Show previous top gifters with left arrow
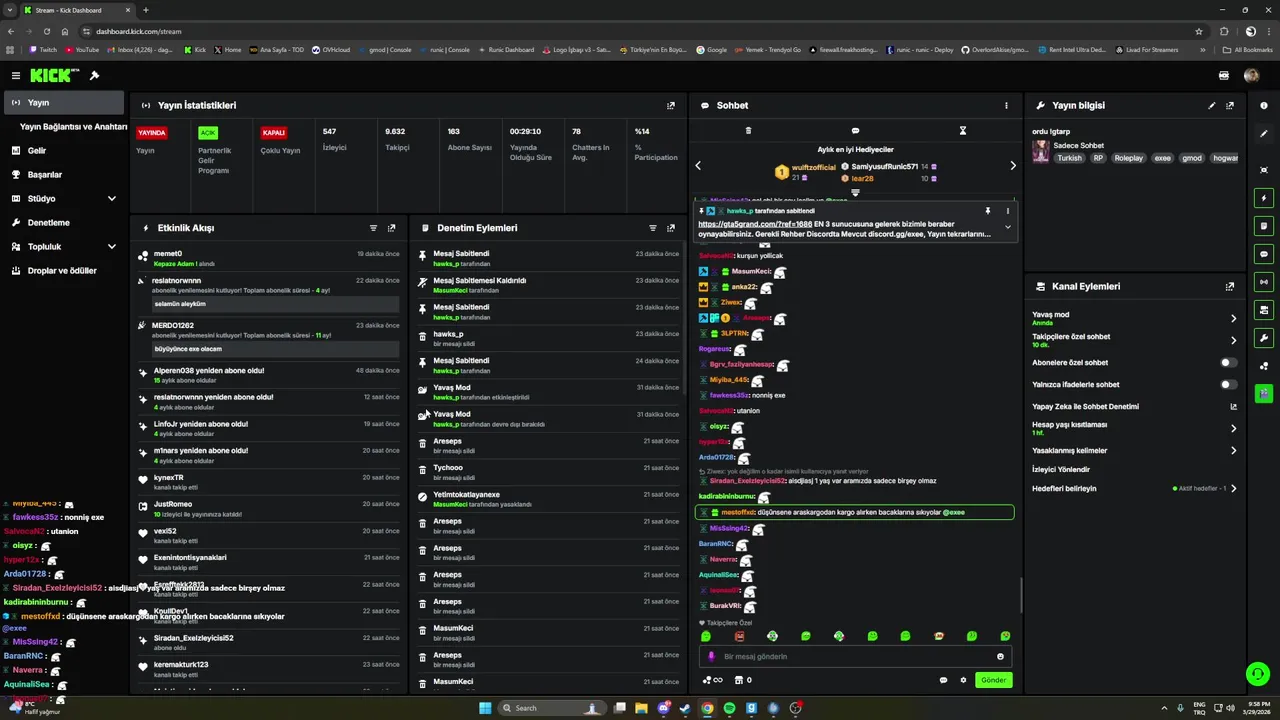The height and width of the screenshot is (720, 1280). click(698, 166)
